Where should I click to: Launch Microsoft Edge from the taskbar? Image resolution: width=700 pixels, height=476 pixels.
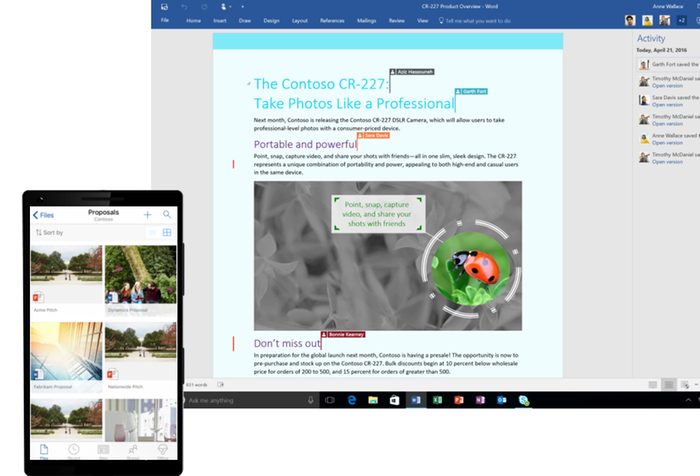pyautogui.click(x=351, y=400)
